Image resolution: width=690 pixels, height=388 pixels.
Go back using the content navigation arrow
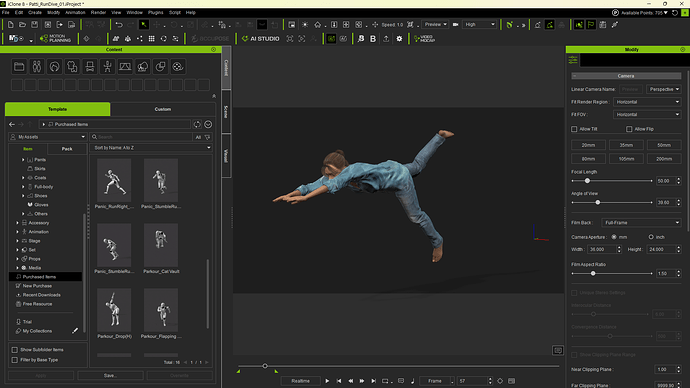(x=12, y=124)
